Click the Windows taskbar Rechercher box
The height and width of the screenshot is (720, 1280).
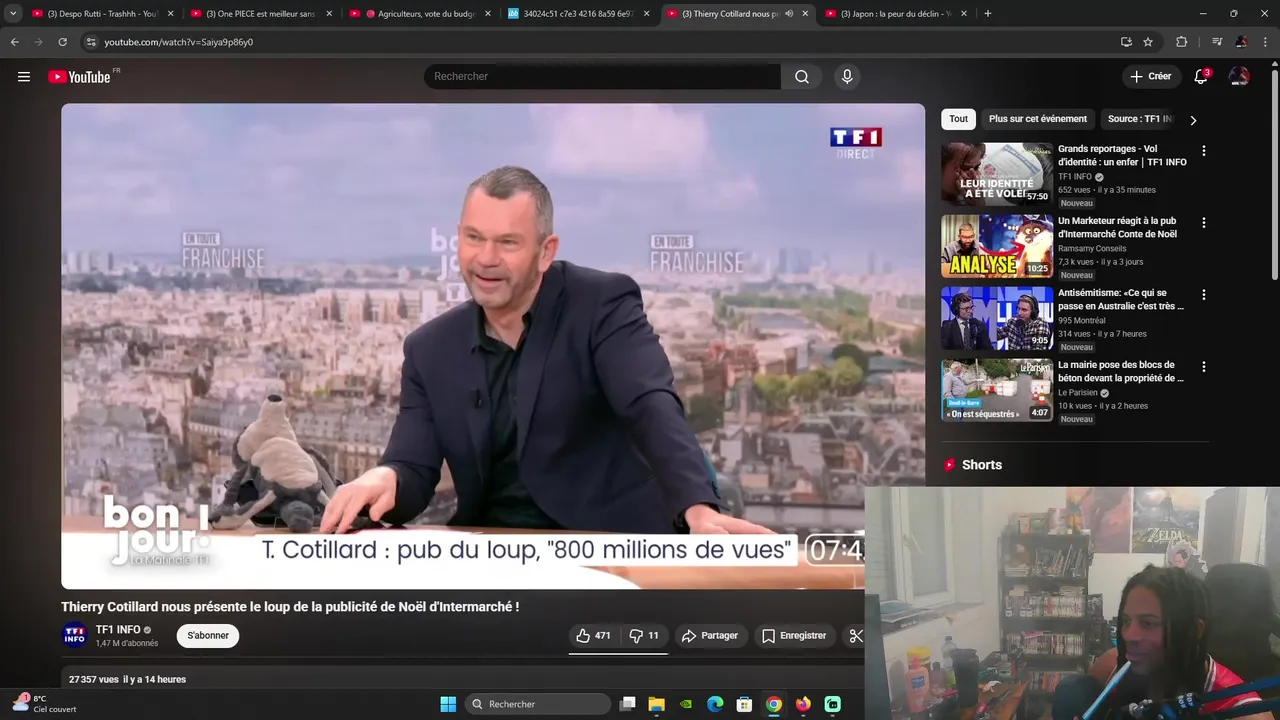click(x=539, y=704)
